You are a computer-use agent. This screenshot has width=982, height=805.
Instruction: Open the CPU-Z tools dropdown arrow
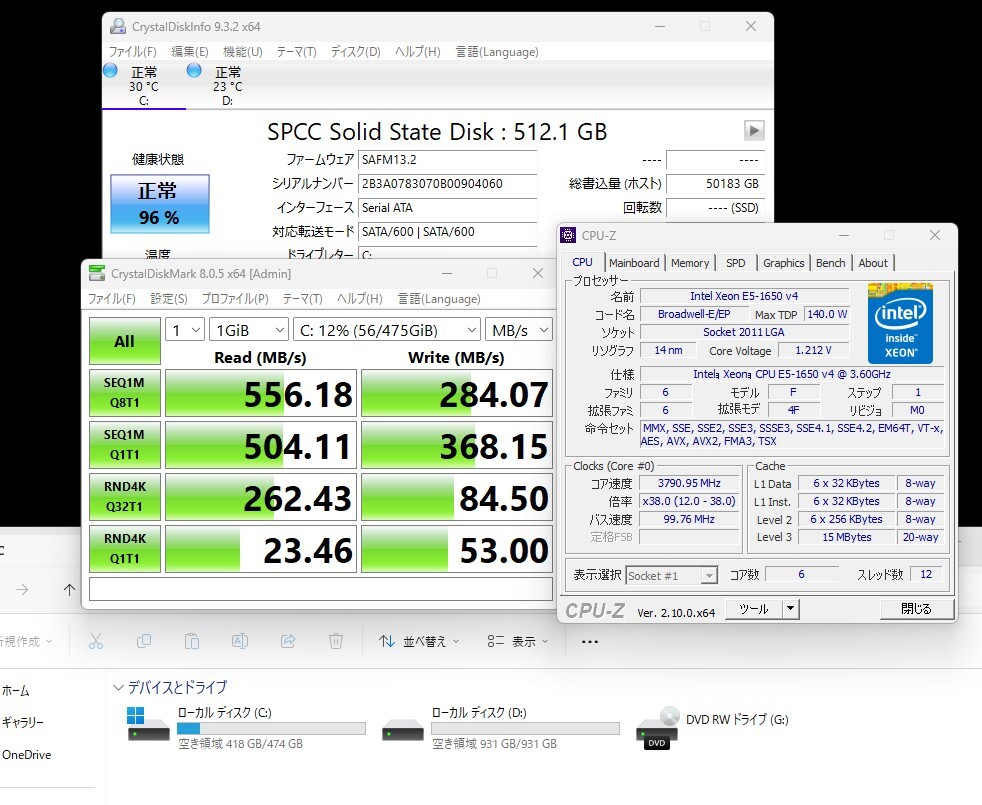pyautogui.click(x=791, y=608)
